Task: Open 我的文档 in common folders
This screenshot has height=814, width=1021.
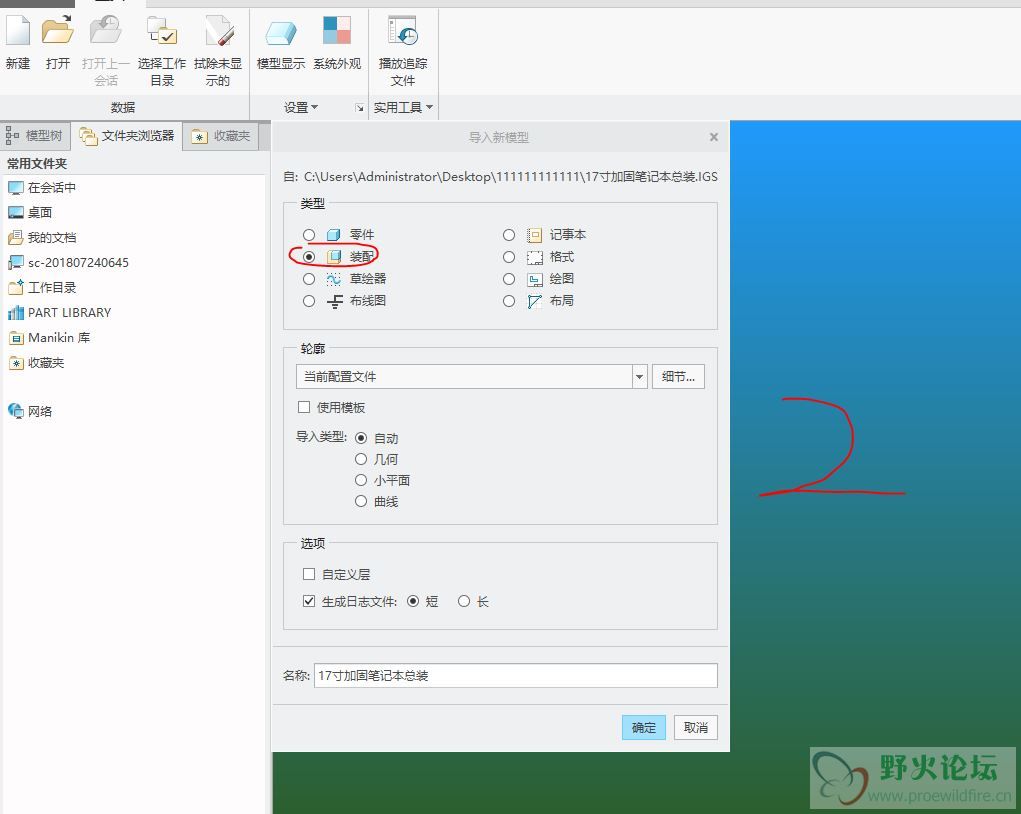Action: [42, 238]
